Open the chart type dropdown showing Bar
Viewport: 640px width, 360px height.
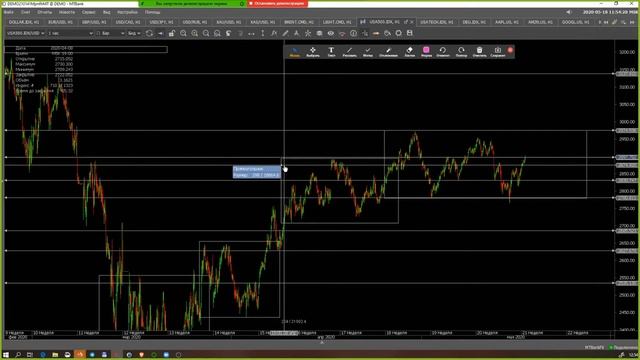click(x=110, y=33)
